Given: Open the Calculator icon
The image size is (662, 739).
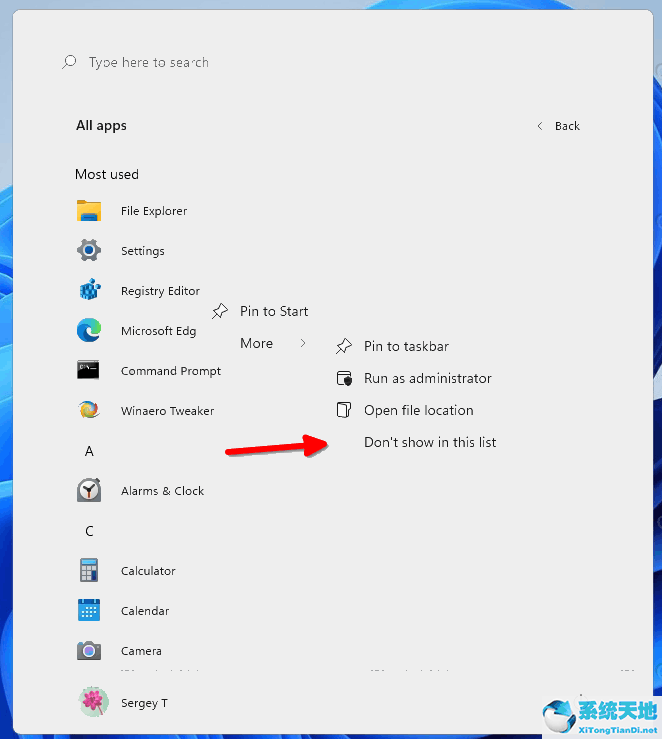Looking at the screenshot, I should (x=89, y=570).
